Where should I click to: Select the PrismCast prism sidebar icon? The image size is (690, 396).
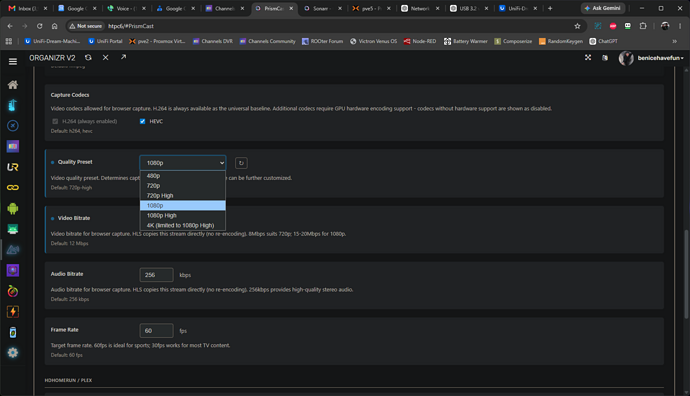(x=13, y=249)
